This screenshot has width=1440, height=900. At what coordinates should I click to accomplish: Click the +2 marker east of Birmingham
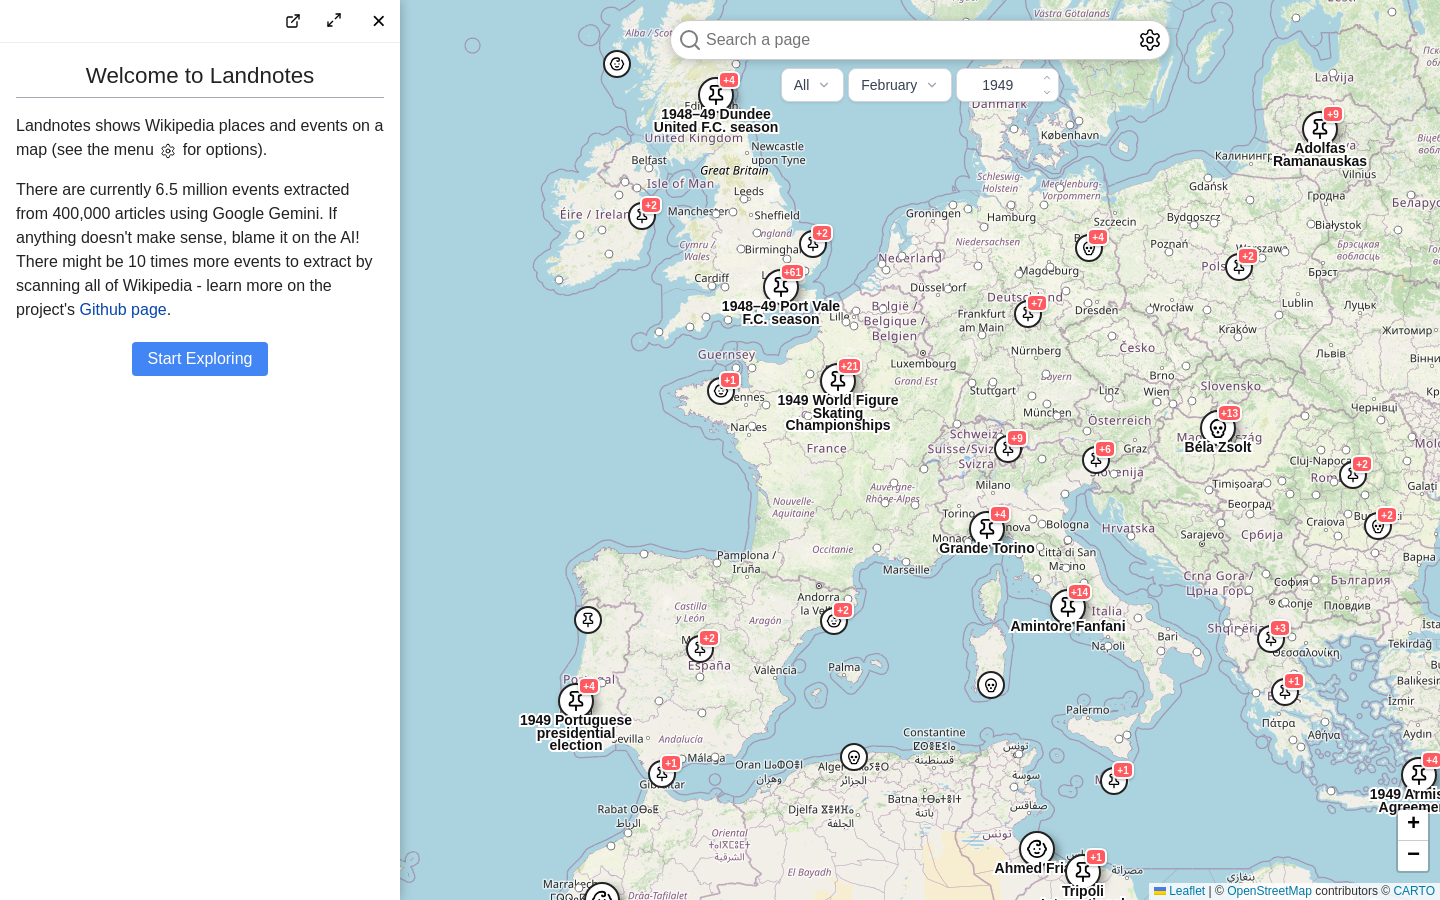(x=813, y=243)
